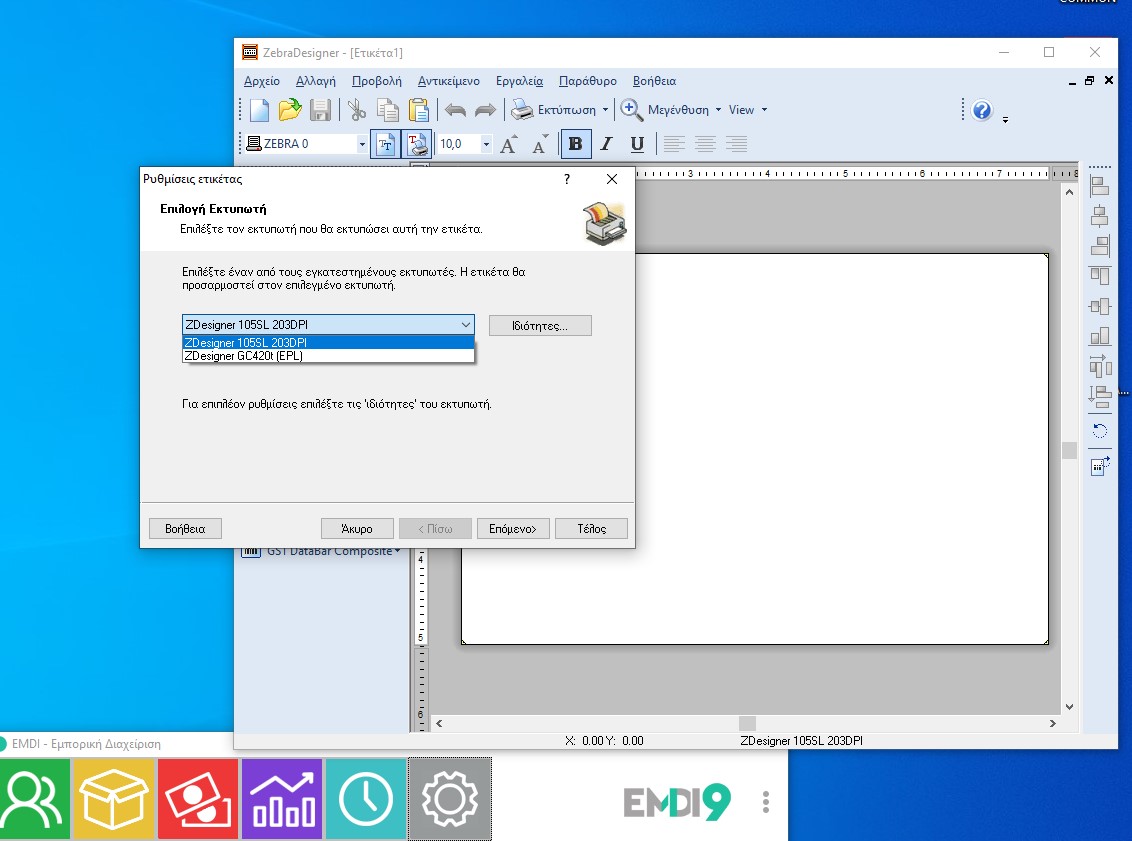This screenshot has height=841, width=1132.
Task: Click the distribute horizontally icon
Action: coord(1100,366)
